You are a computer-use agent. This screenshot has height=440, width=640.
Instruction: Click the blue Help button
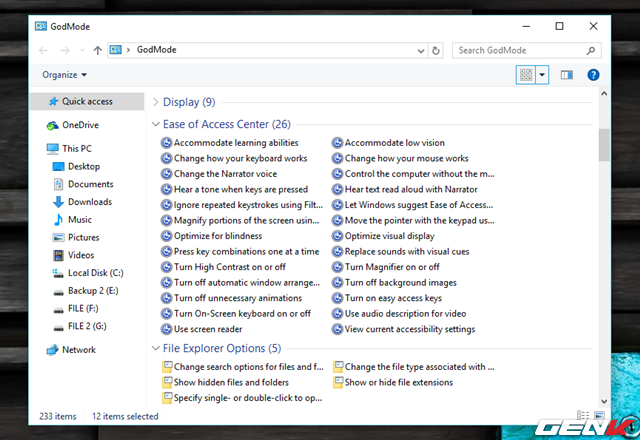coord(593,75)
